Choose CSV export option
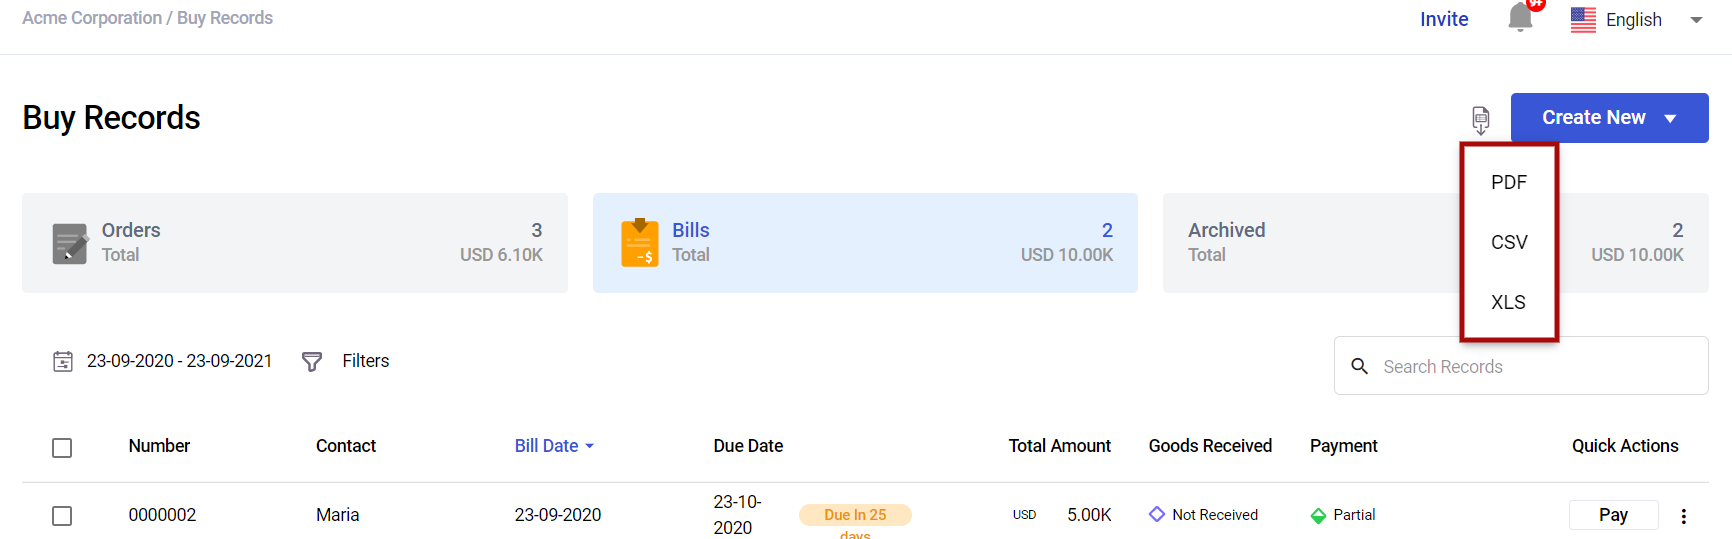The width and height of the screenshot is (1732, 539). tap(1508, 242)
